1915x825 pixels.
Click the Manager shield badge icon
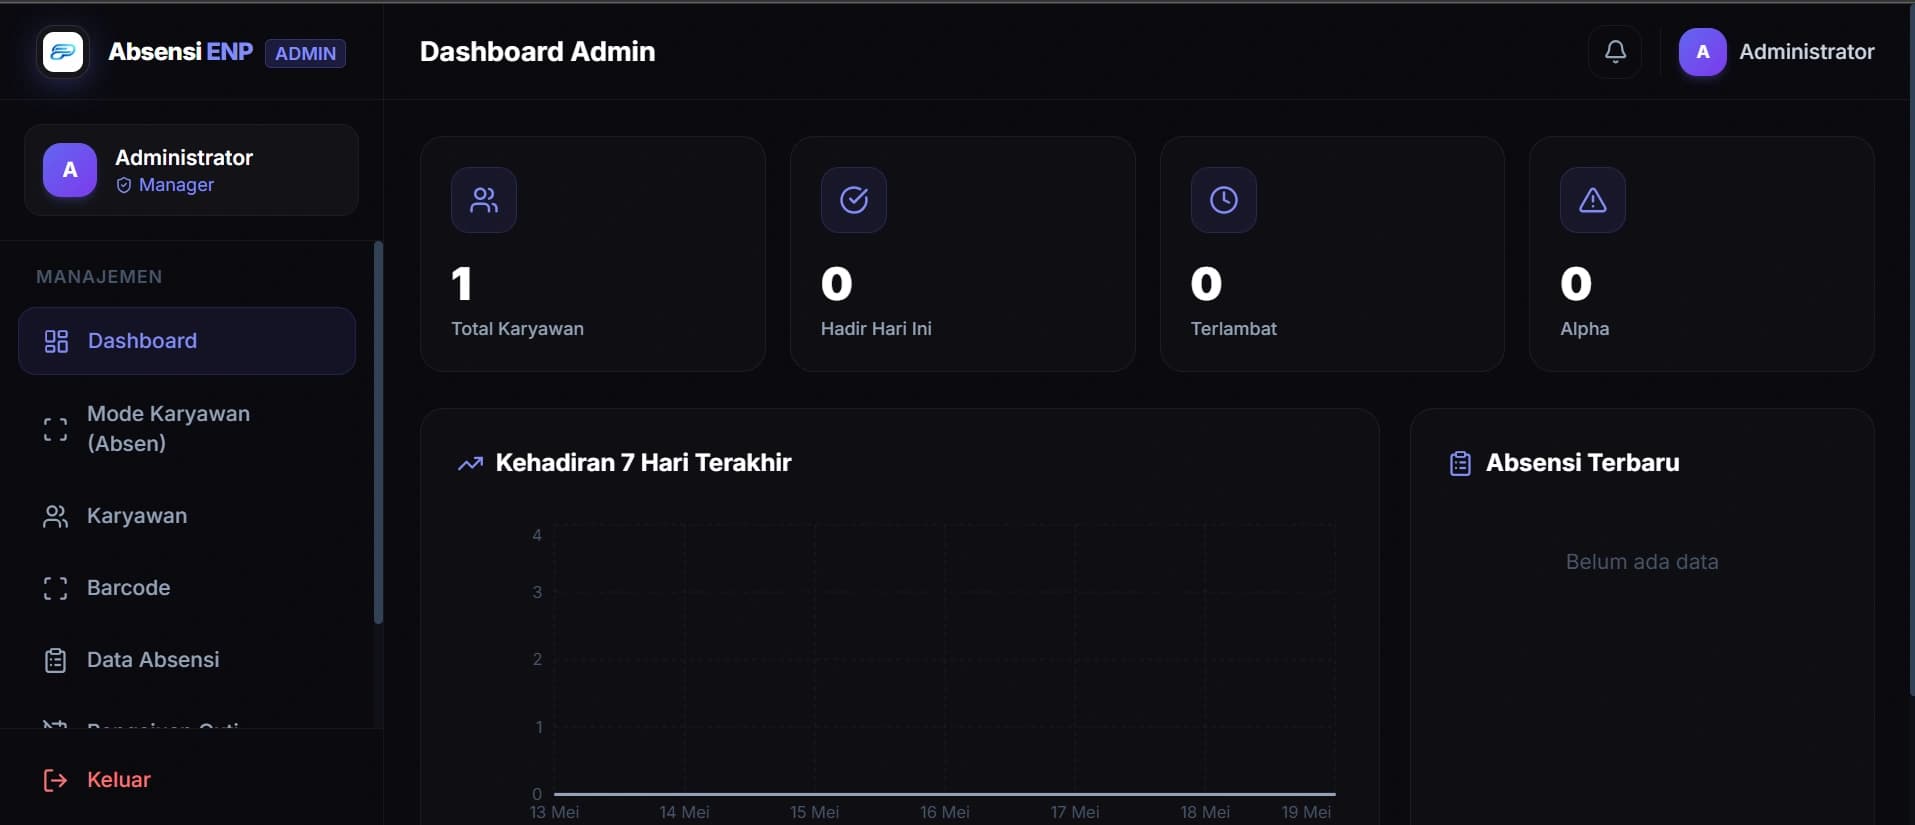[124, 185]
